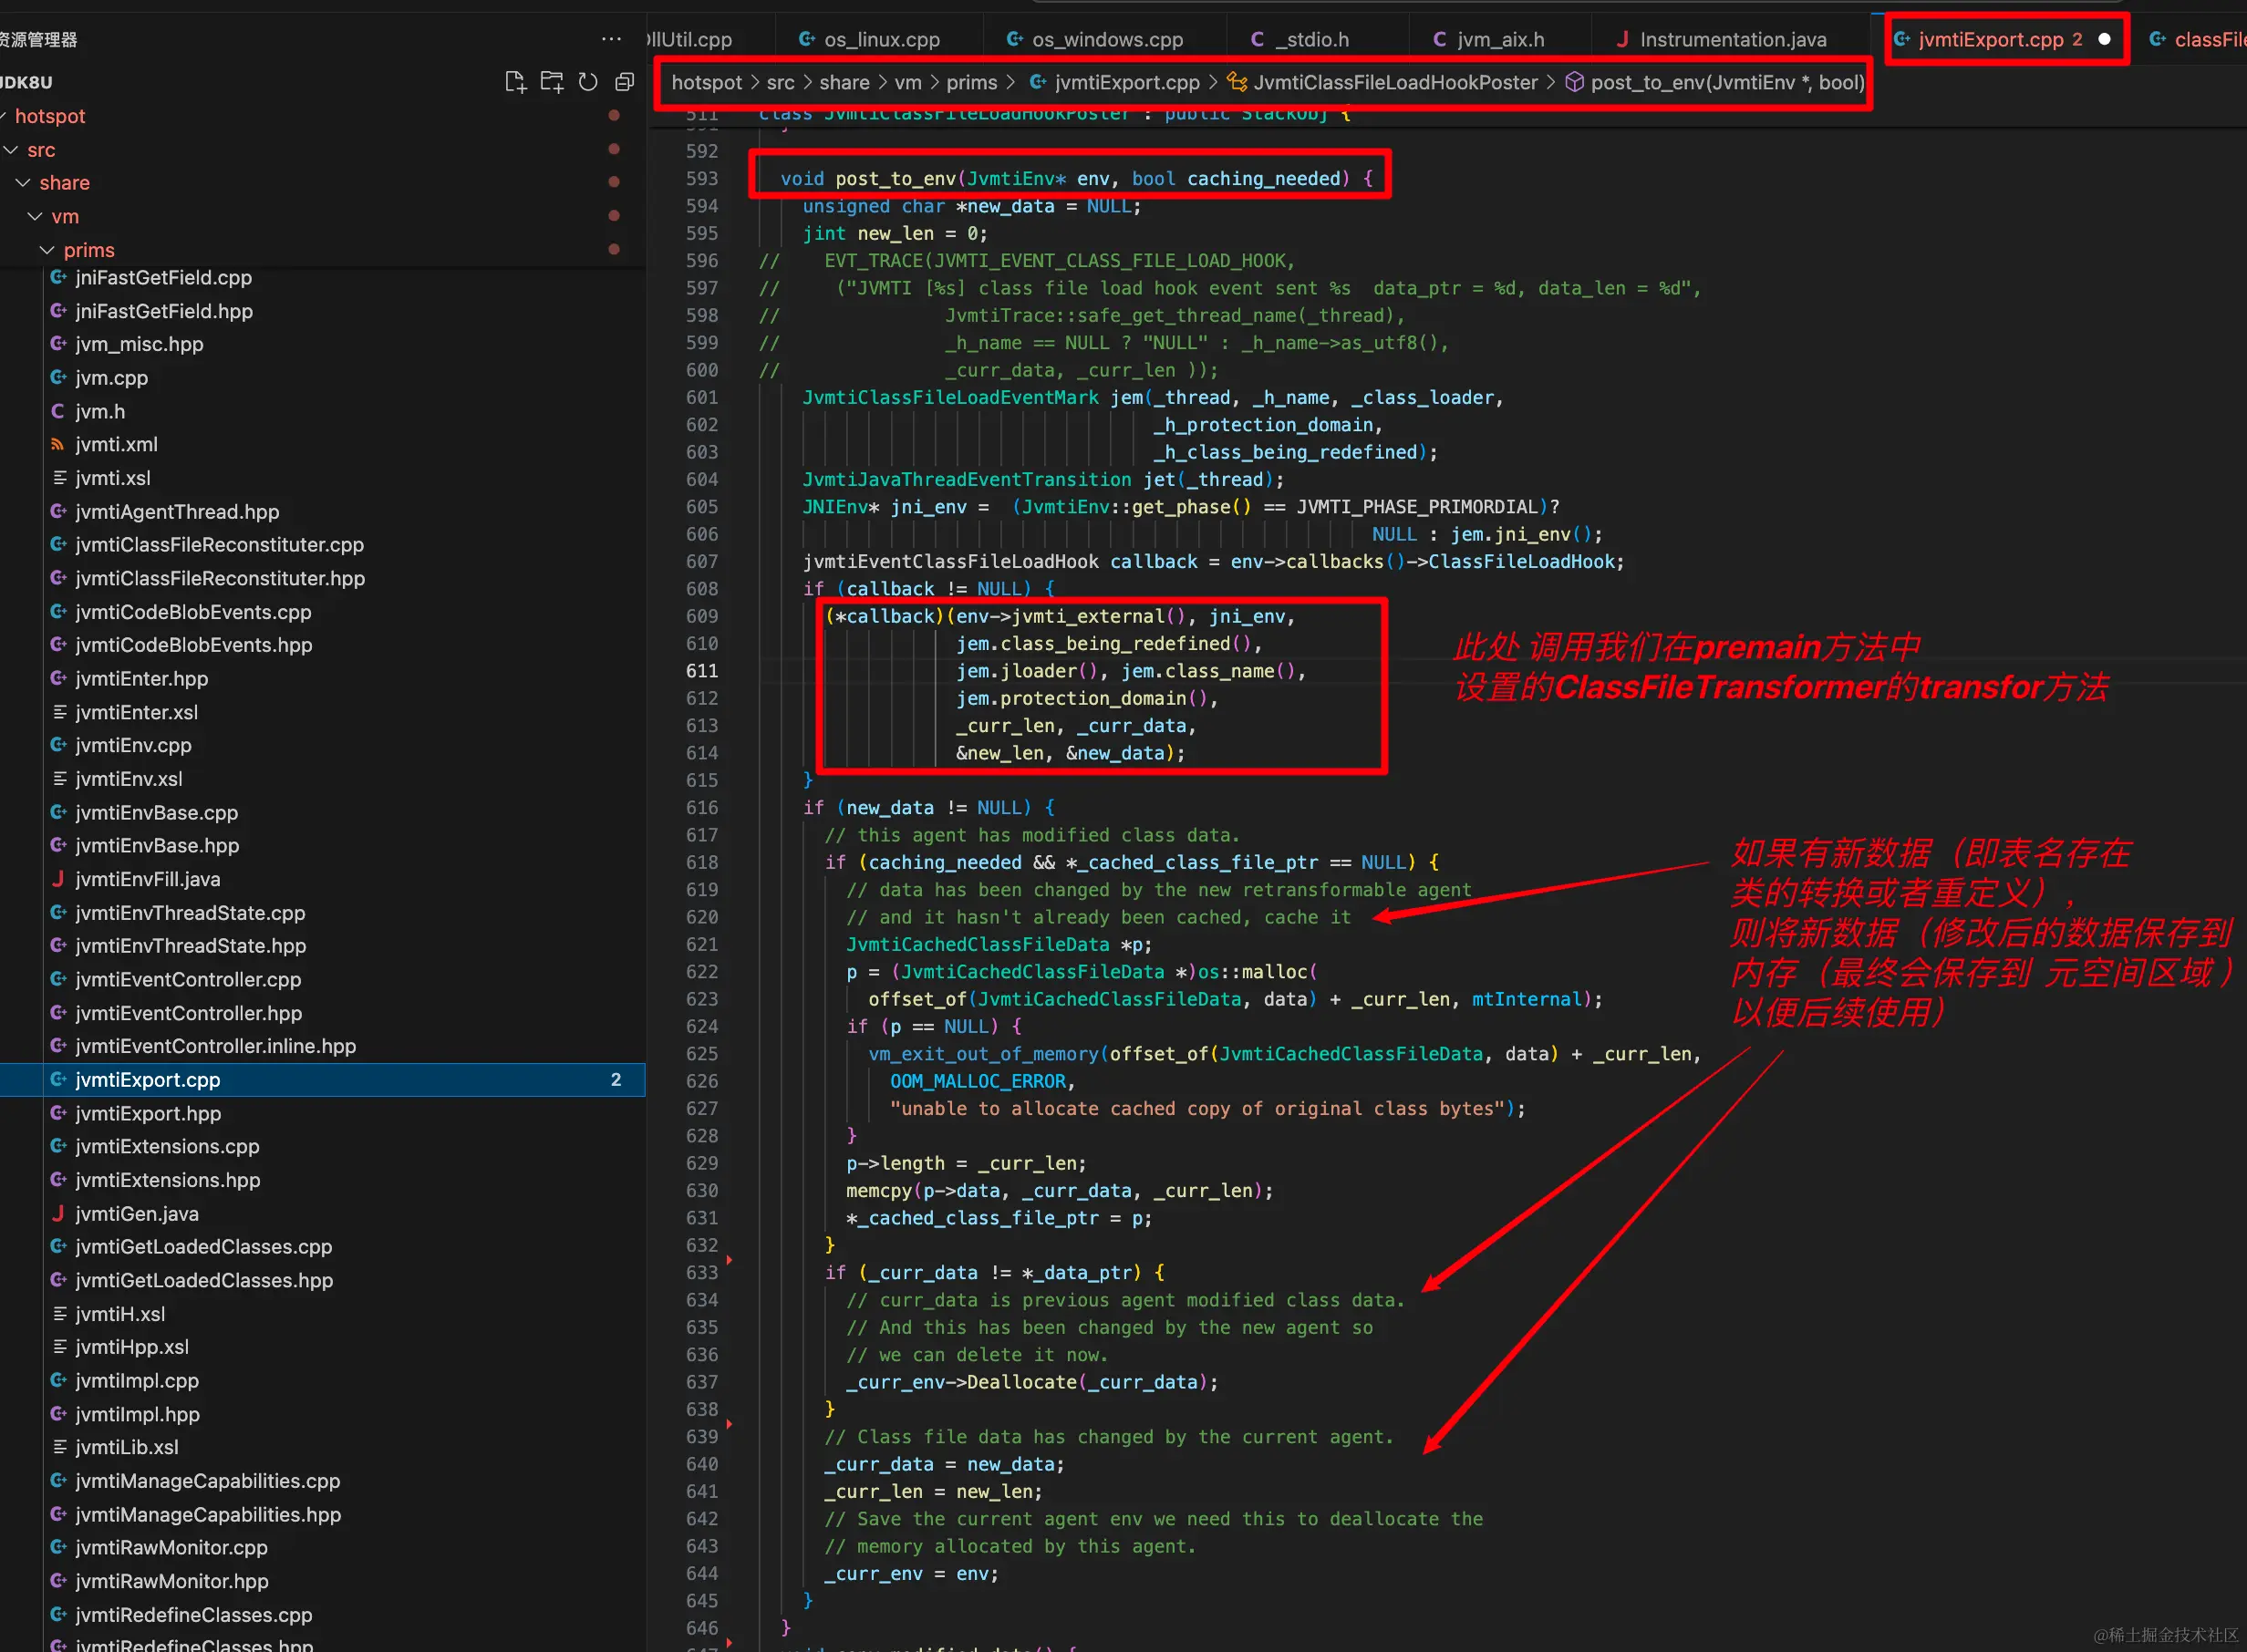2247x1652 pixels.
Task: Open the explorer more actions menu
Action: pyautogui.click(x=611, y=39)
